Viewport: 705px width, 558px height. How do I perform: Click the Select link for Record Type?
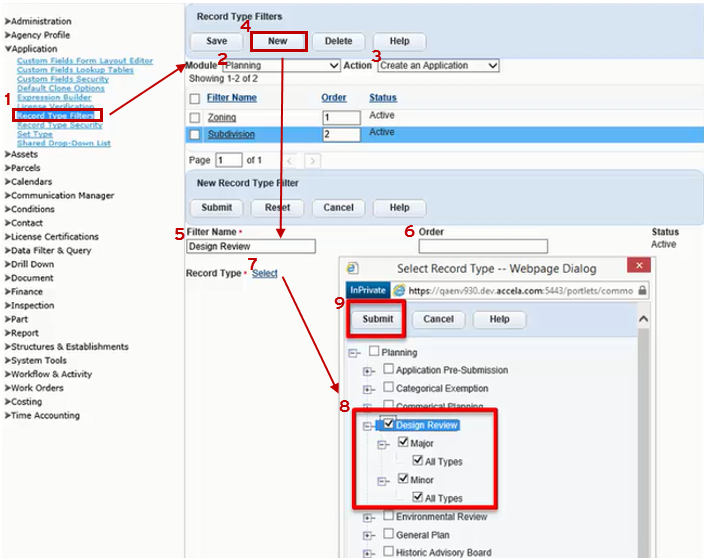[x=265, y=273]
